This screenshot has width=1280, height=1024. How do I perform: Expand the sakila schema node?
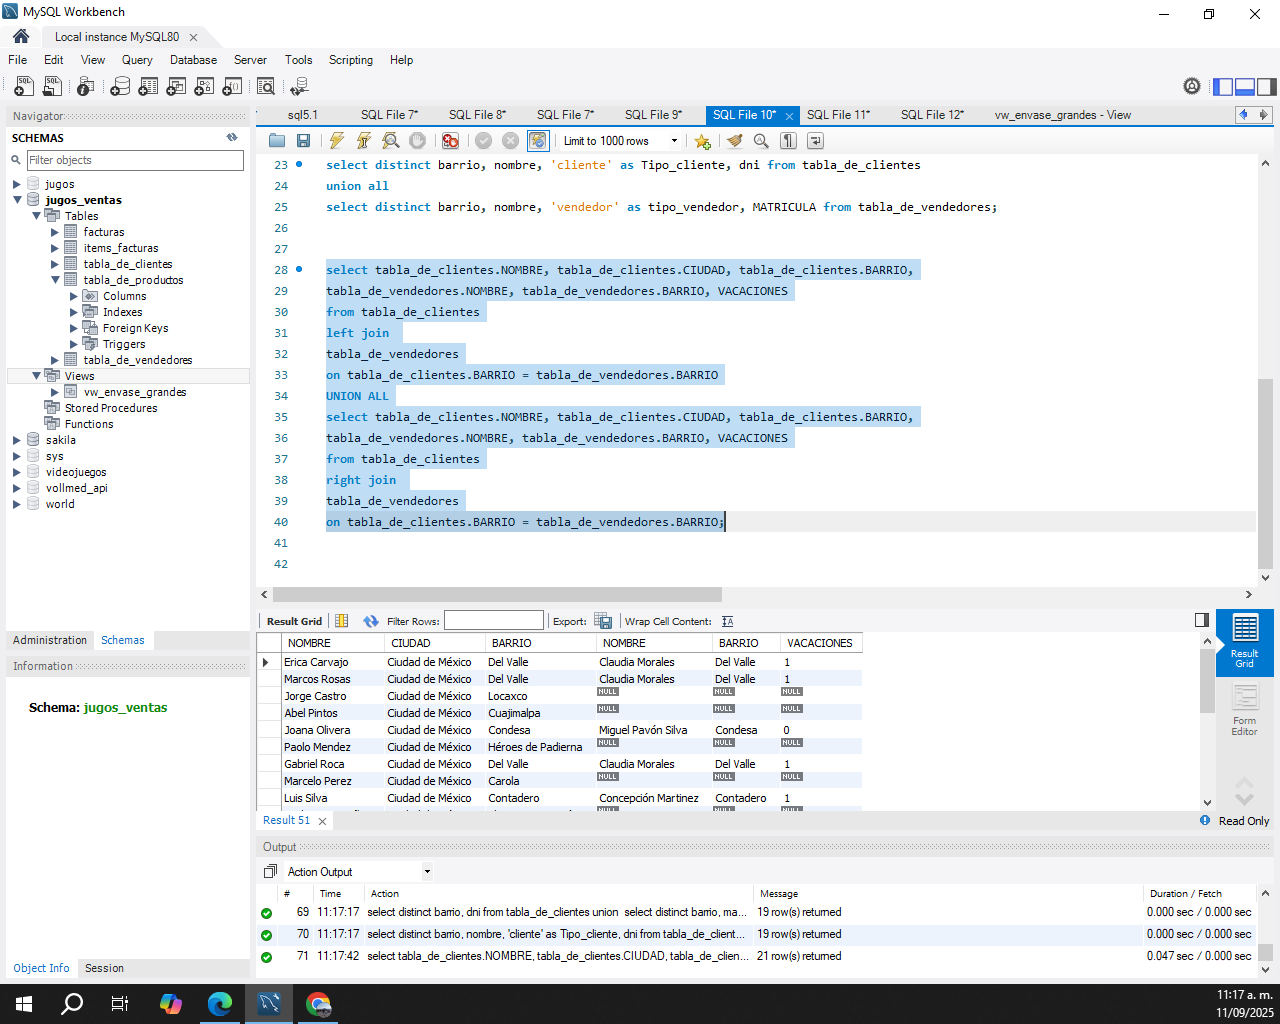pyautogui.click(x=17, y=440)
